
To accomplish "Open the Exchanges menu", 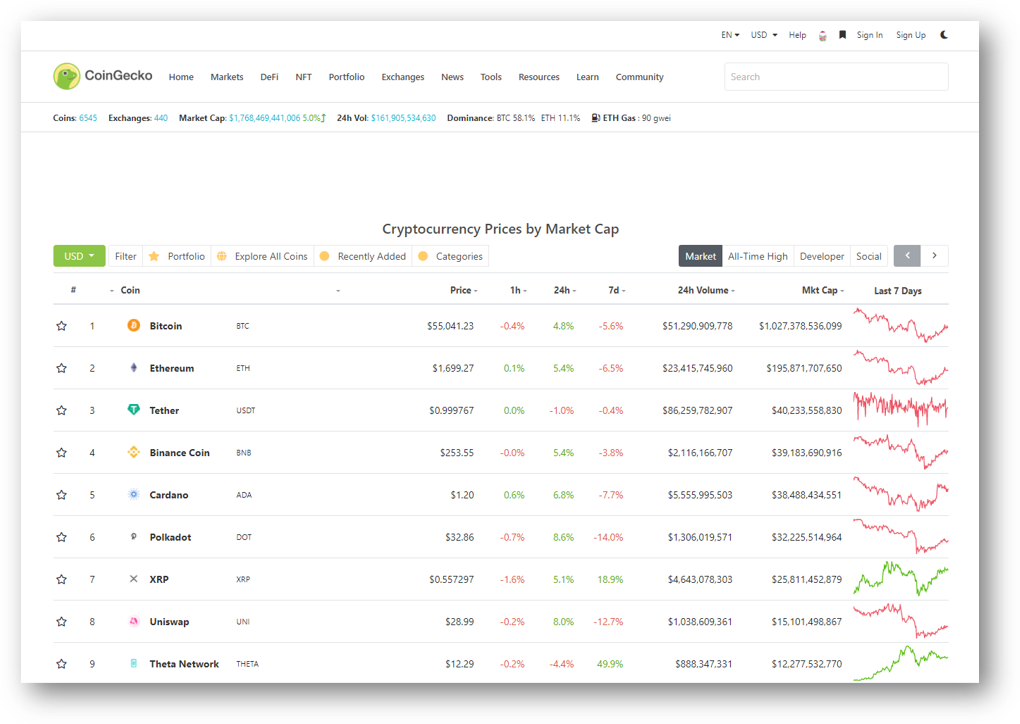I will (x=403, y=77).
